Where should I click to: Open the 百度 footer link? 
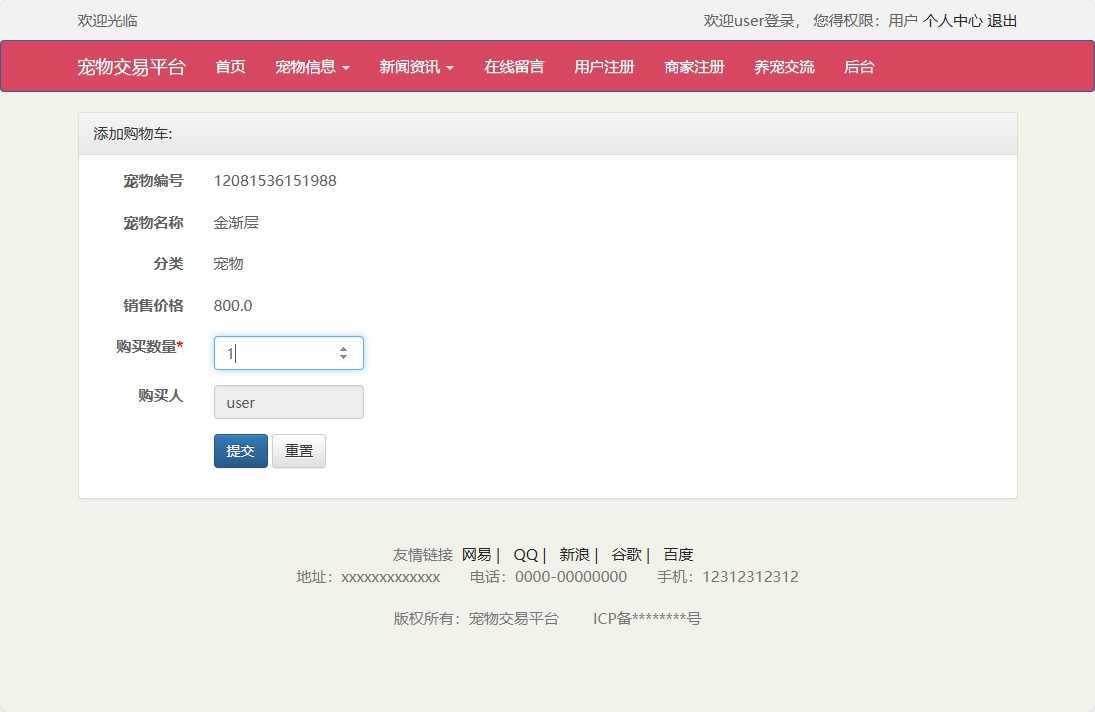click(678, 554)
